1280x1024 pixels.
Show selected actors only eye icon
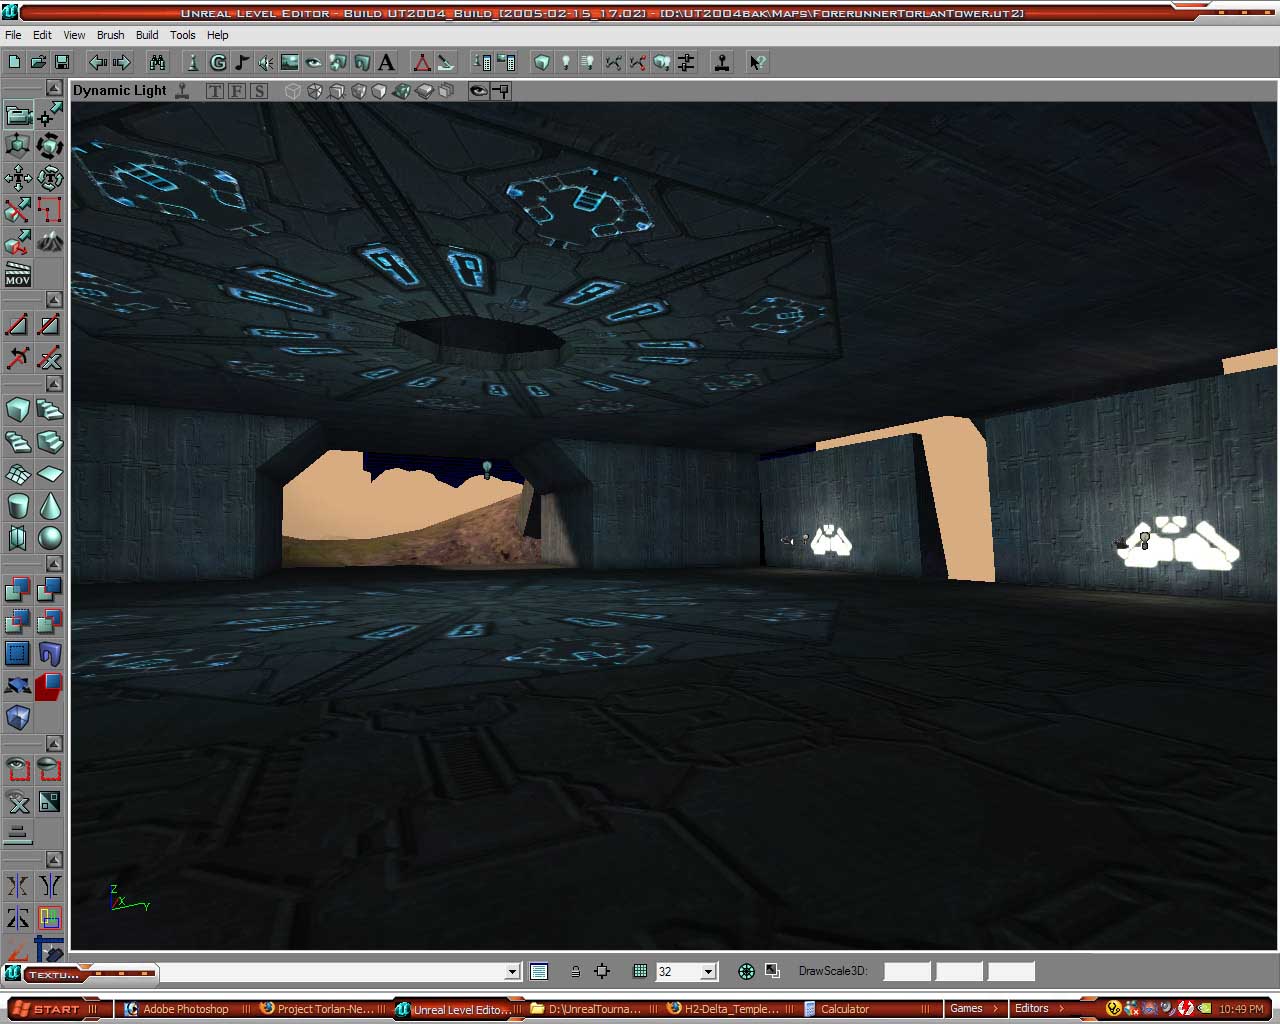coord(18,769)
